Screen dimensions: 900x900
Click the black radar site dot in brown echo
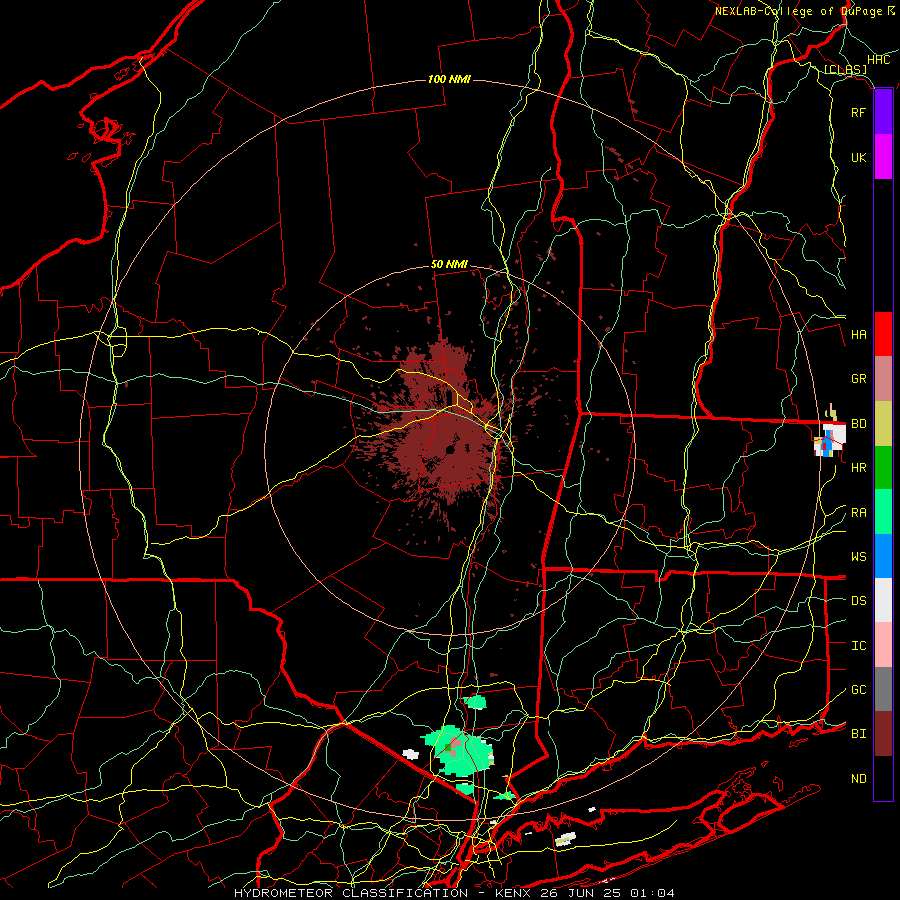click(x=450, y=450)
